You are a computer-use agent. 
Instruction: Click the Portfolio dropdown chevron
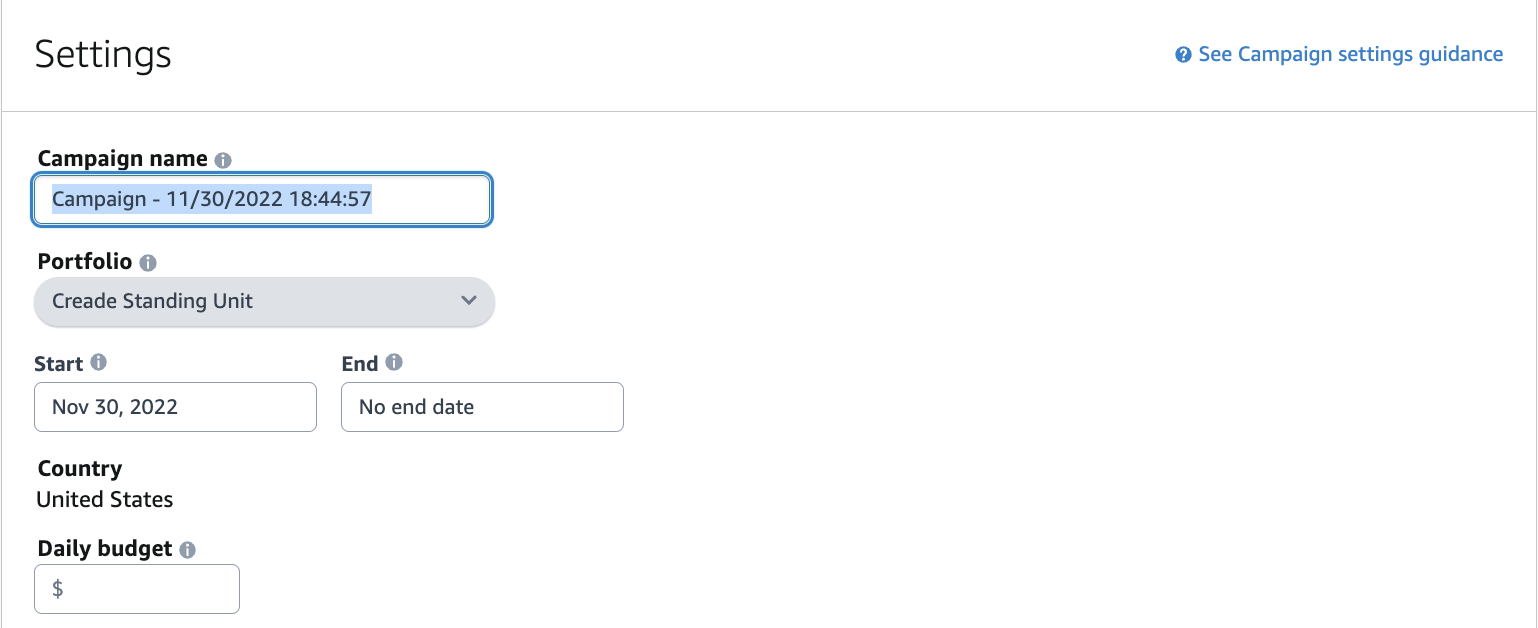coord(468,301)
